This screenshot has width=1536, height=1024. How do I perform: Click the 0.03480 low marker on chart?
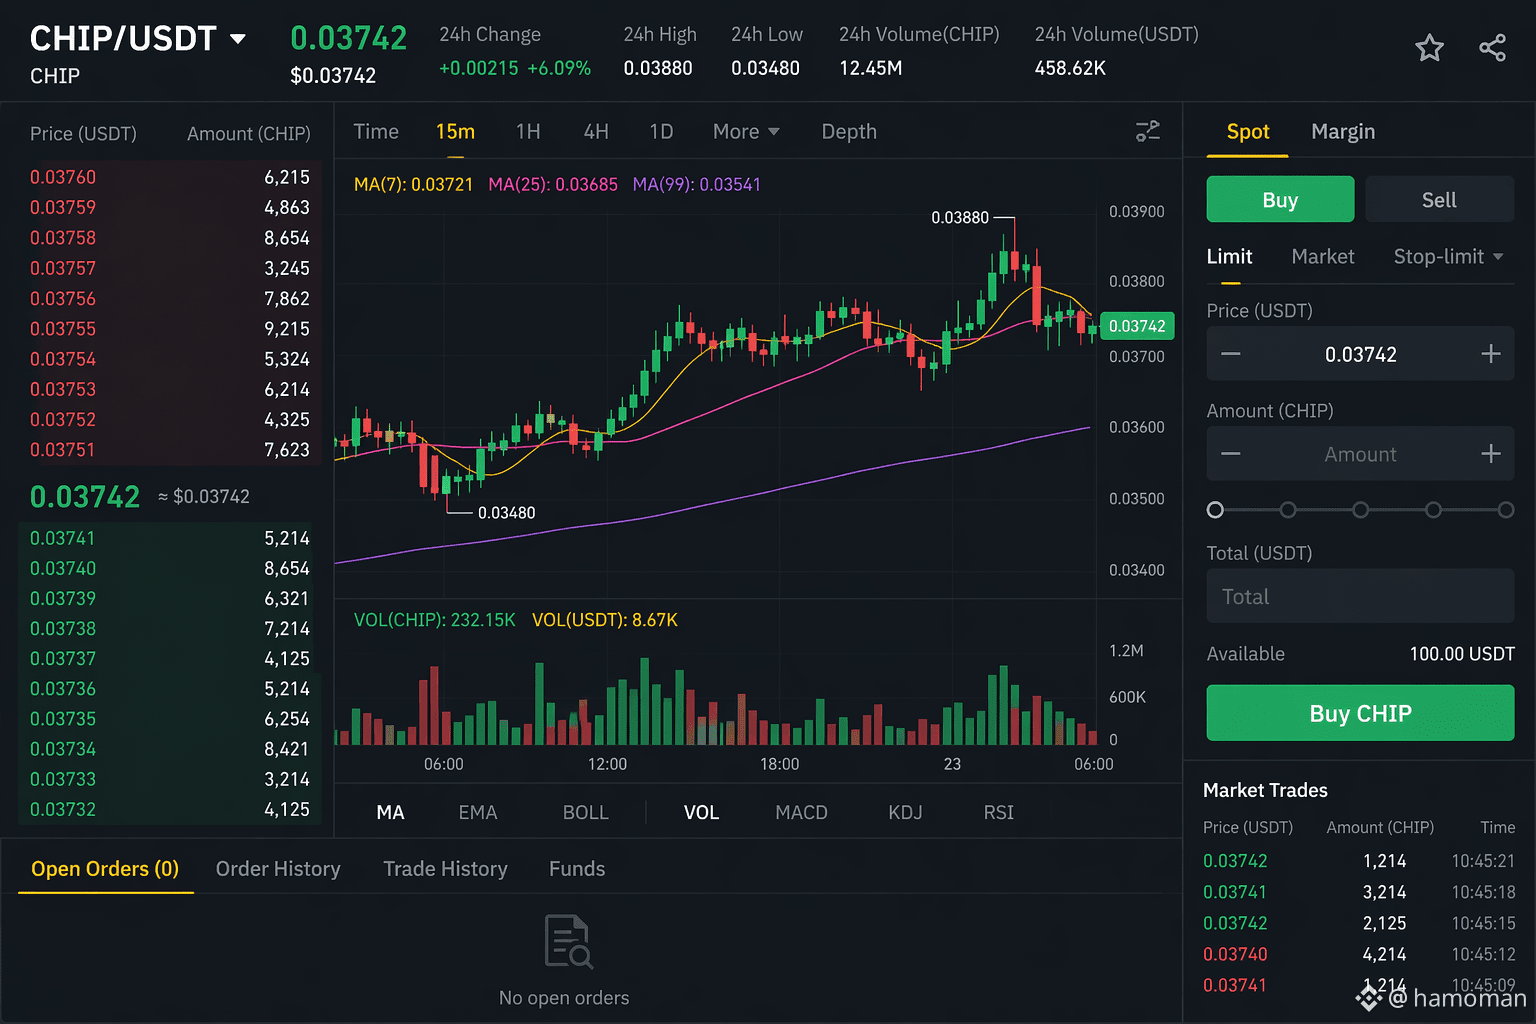pos(506,513)
